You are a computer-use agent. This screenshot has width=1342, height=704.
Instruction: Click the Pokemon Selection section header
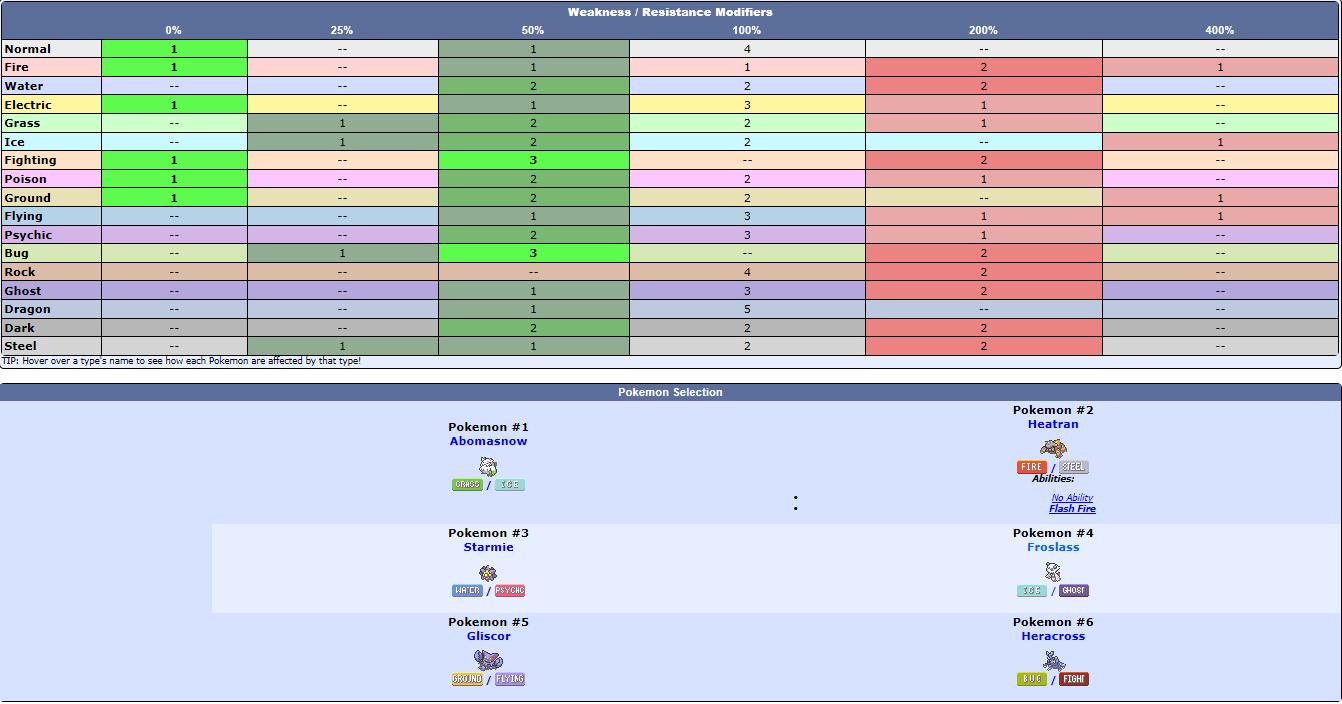point(670,392)
